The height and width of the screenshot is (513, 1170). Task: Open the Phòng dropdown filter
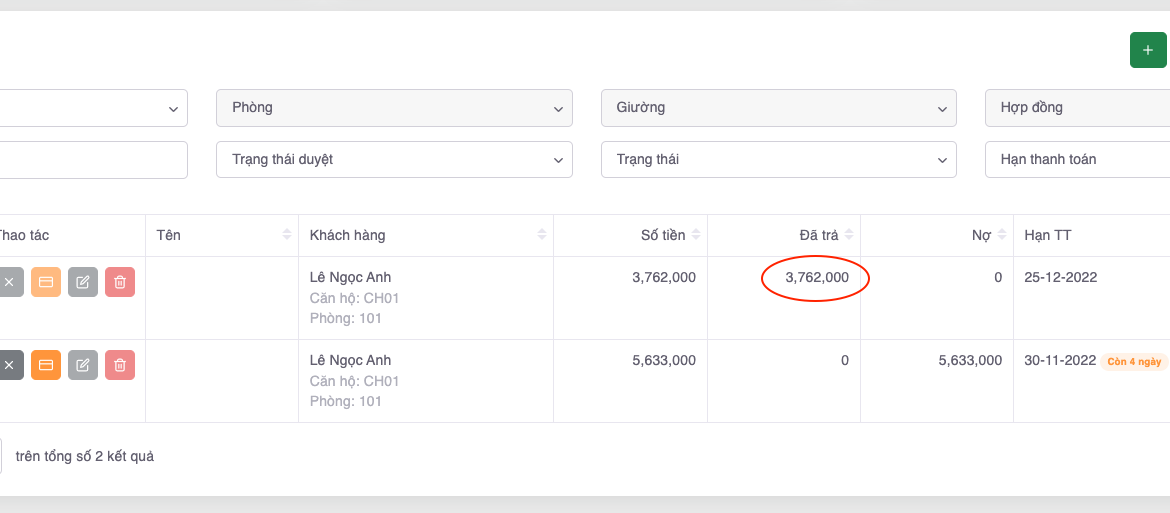(x=394, y=108)
